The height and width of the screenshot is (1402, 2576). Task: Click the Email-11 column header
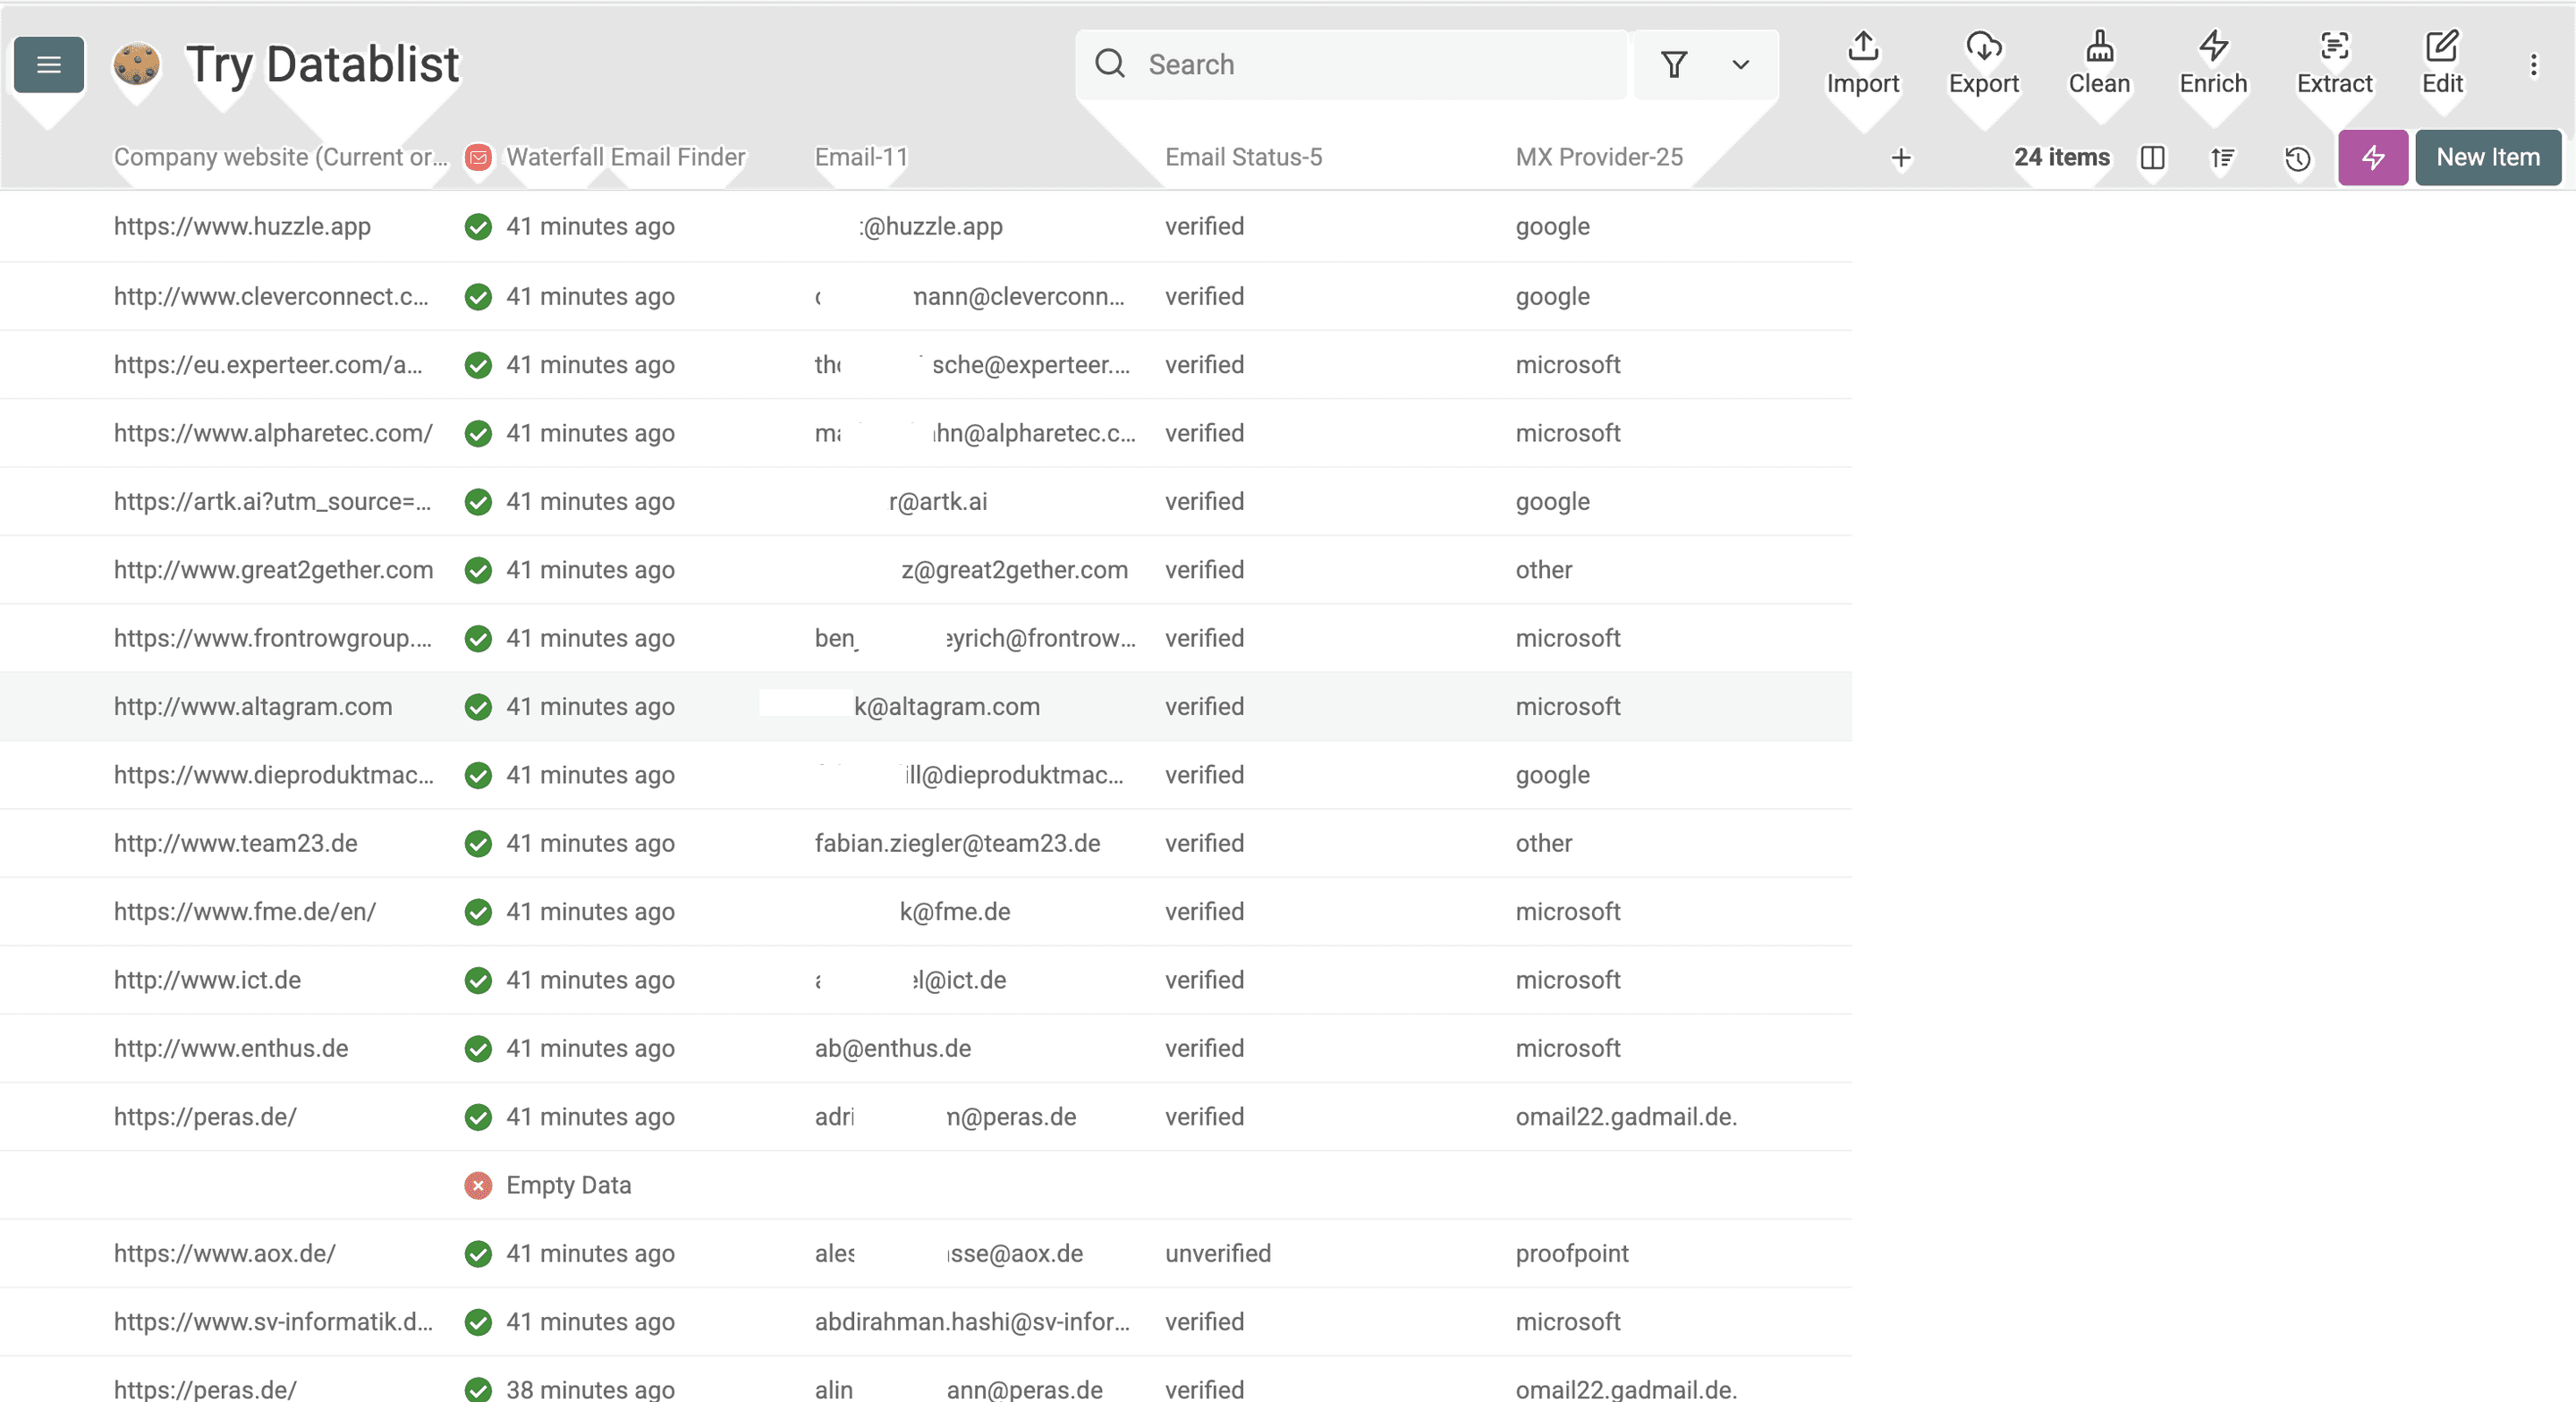tap(861, 157)
